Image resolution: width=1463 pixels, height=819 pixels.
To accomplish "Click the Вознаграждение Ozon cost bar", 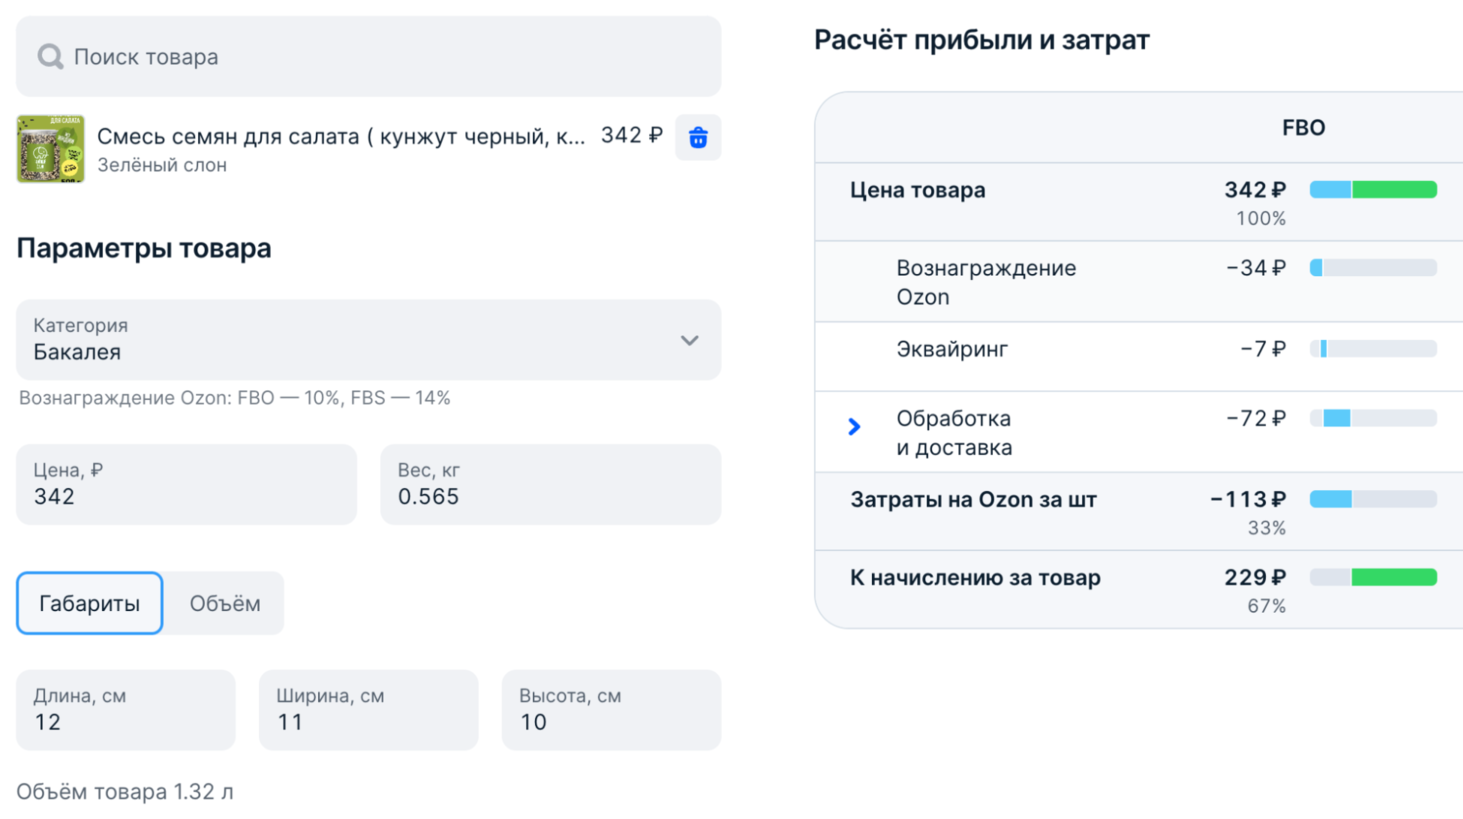I will 1373,268.
